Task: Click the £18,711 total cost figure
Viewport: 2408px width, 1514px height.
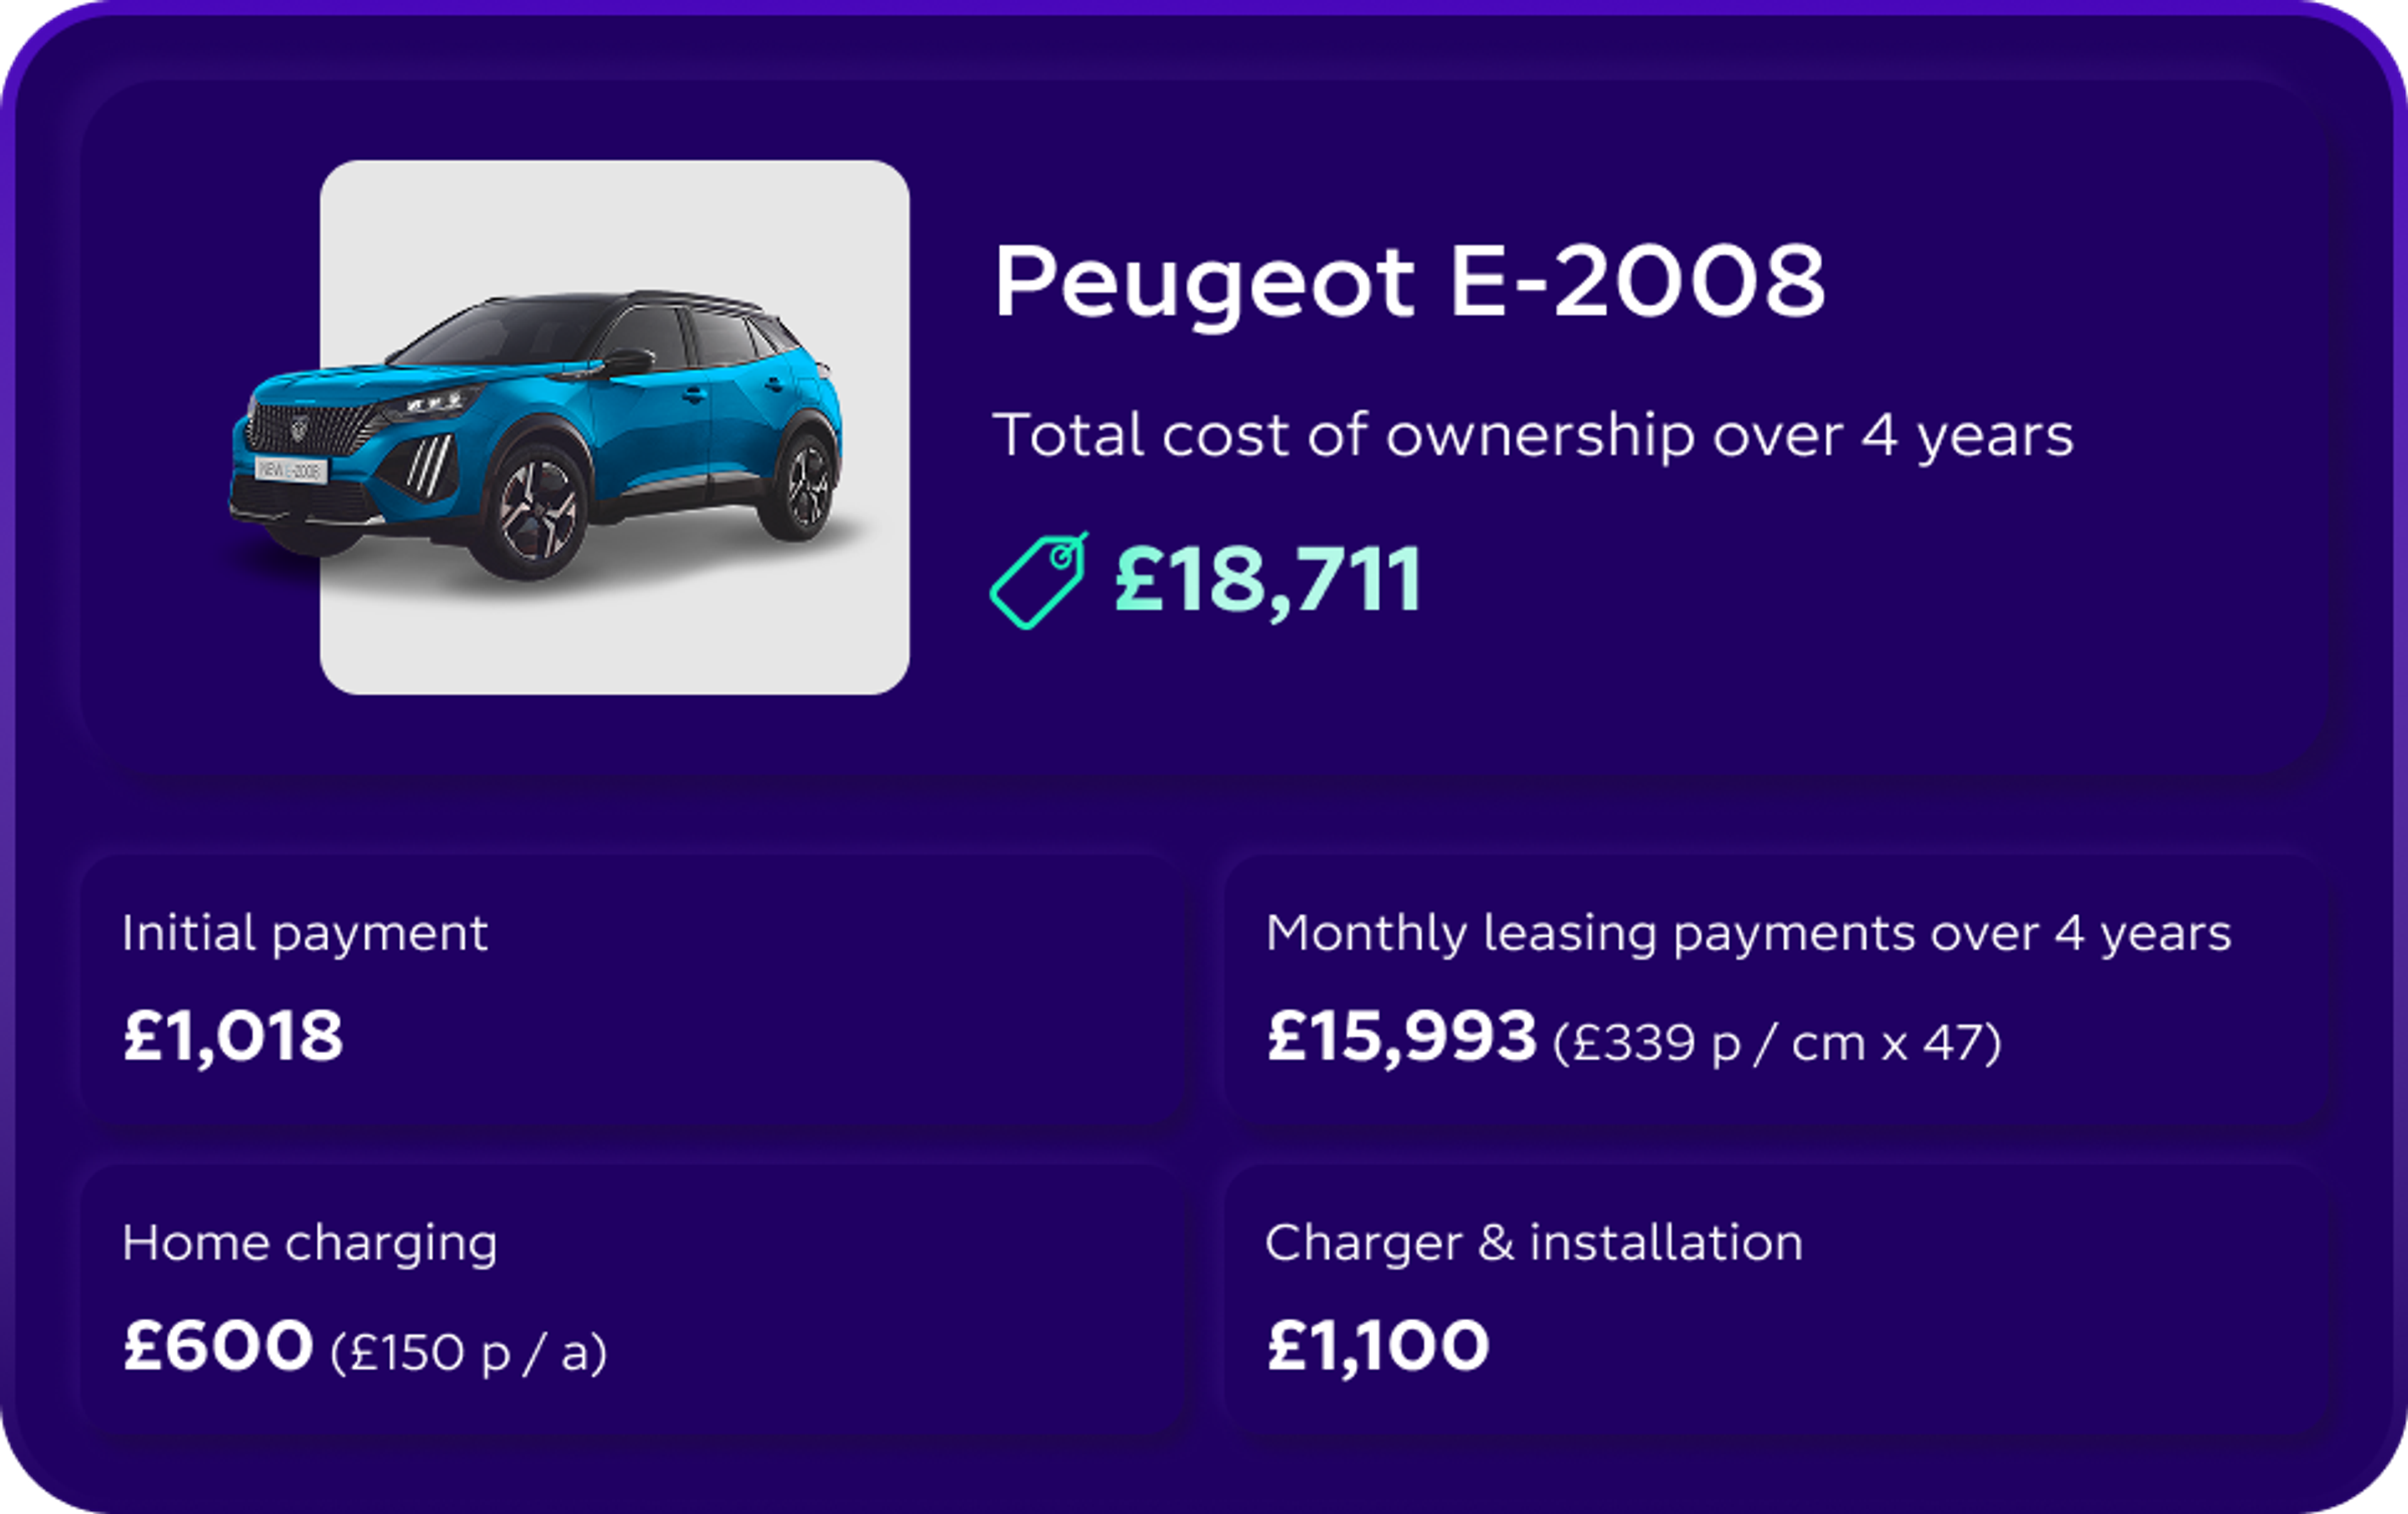Action: pyautogui.click(x=1267, y=581)
